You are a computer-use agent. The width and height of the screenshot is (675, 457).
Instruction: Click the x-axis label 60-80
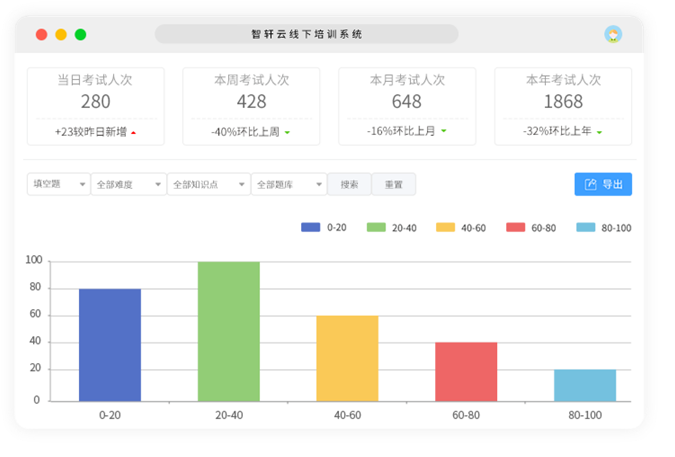click(x=466, y=415)
